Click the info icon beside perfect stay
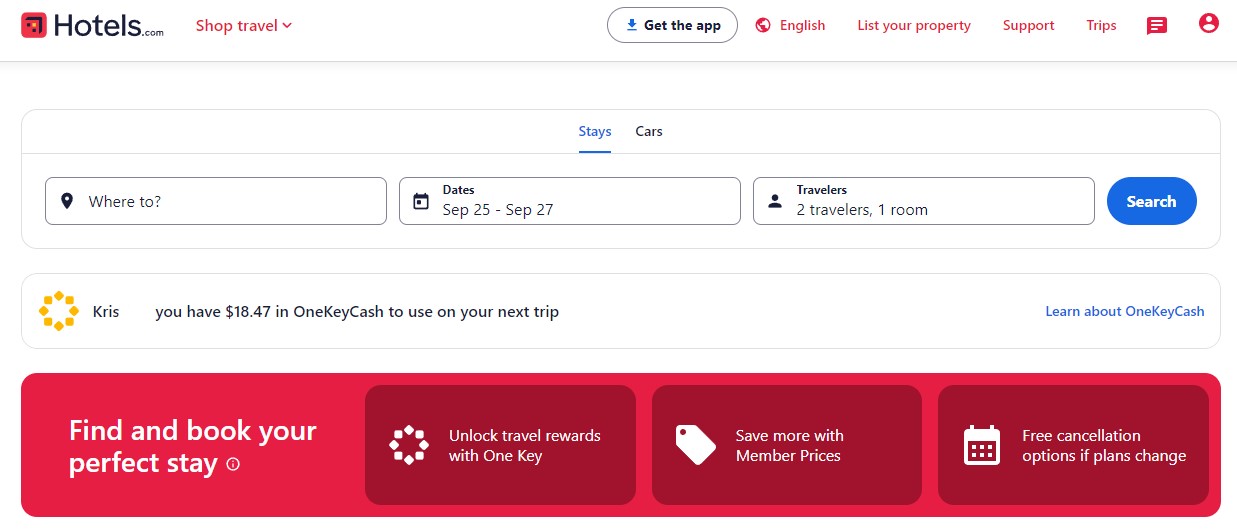Viewport: 1237px width, 529px height. [233, 464]
